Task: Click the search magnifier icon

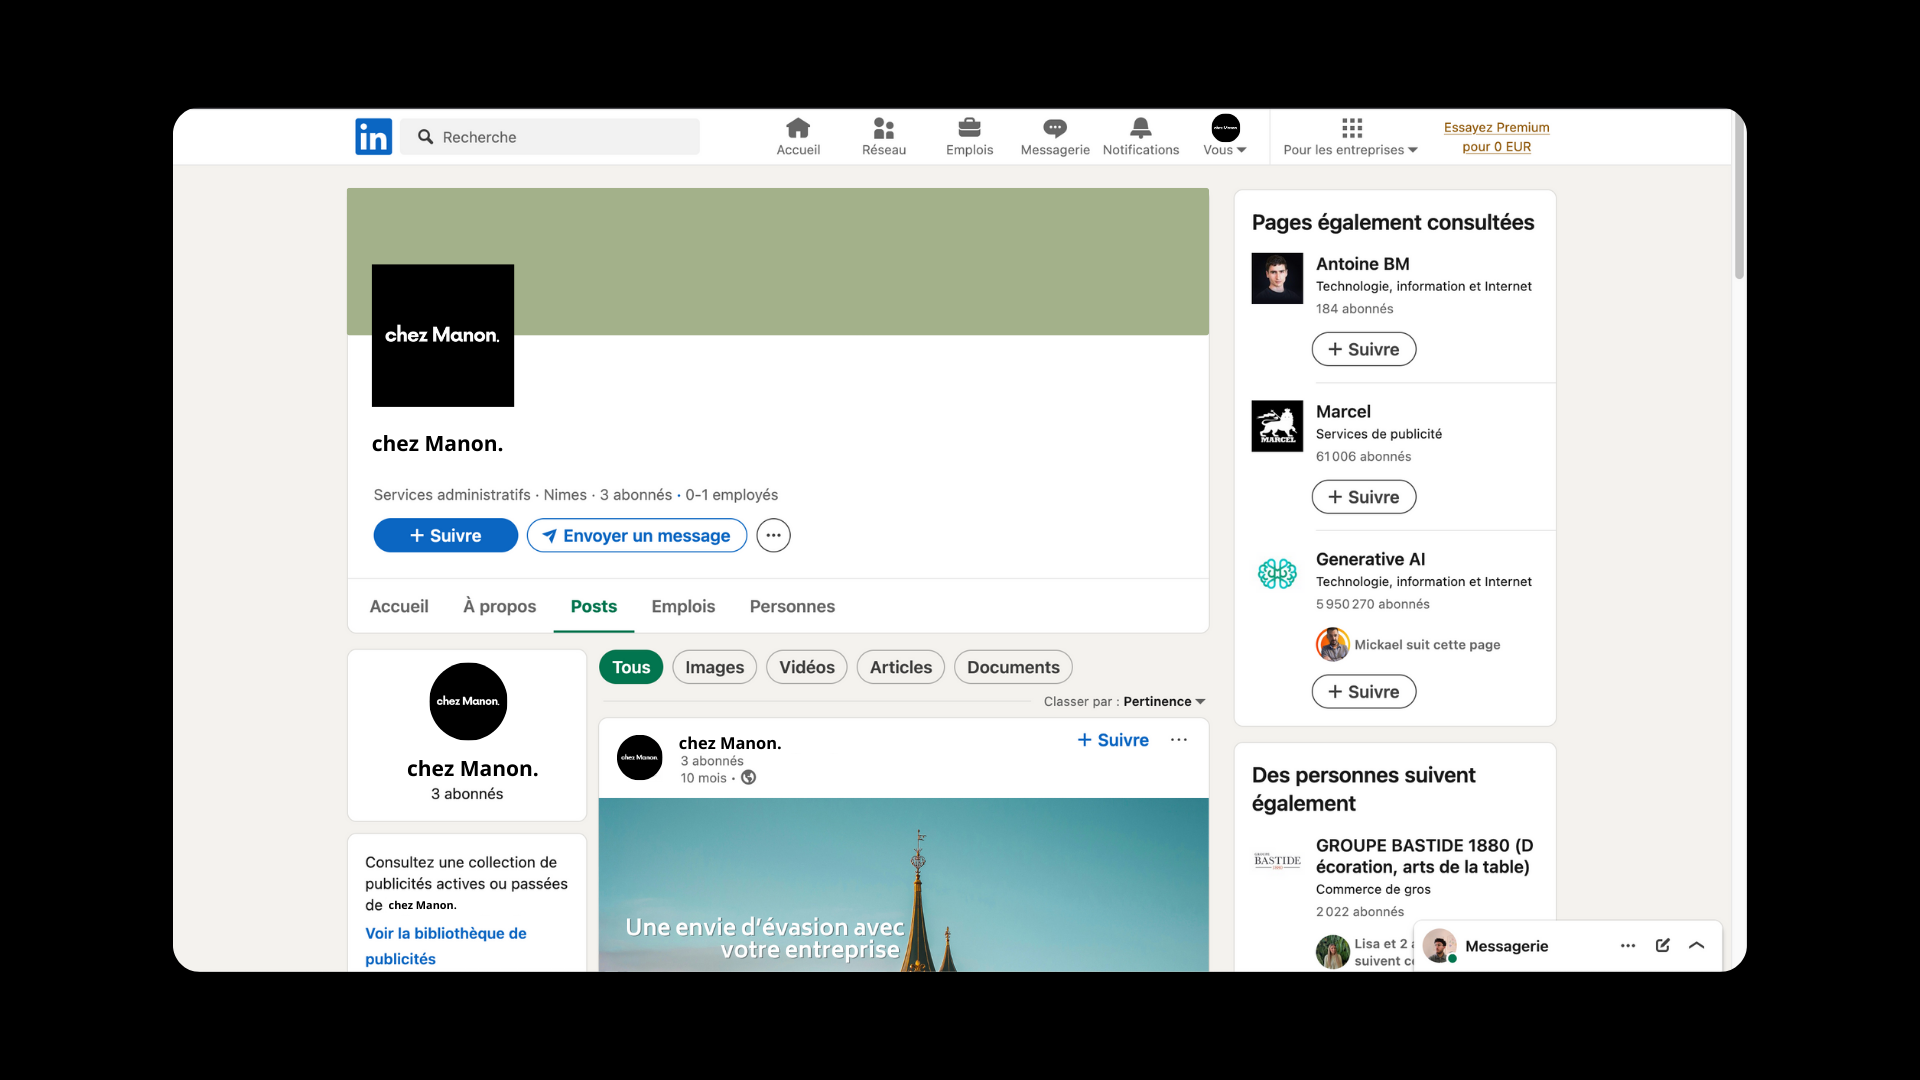Action: (425, 137)
